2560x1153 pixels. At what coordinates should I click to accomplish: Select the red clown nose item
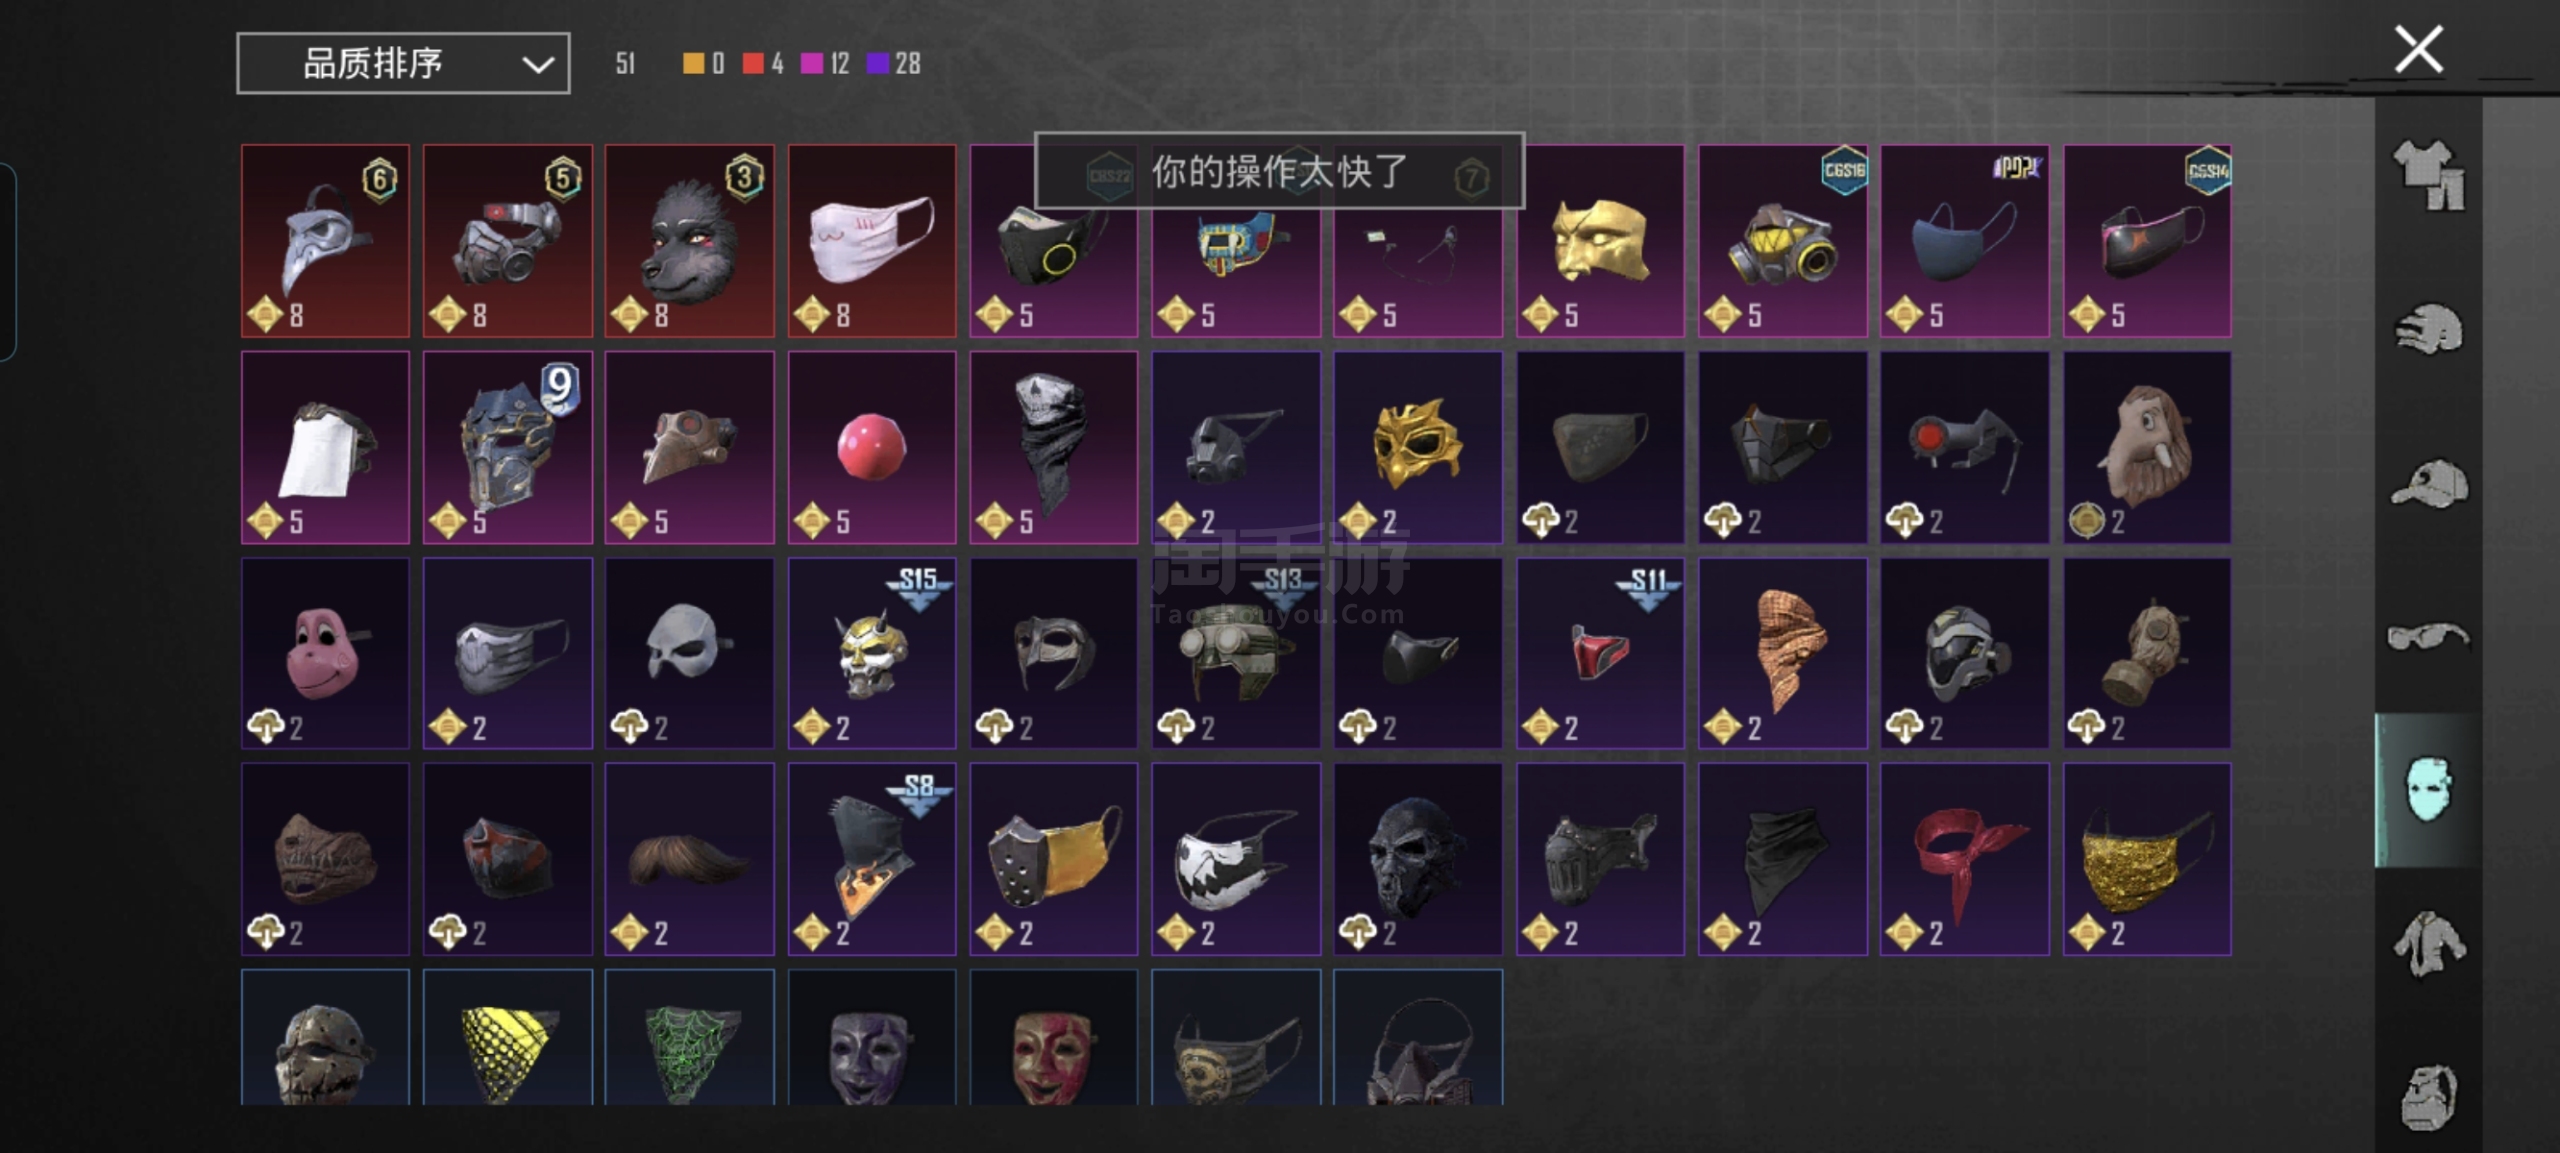point(871,447)
